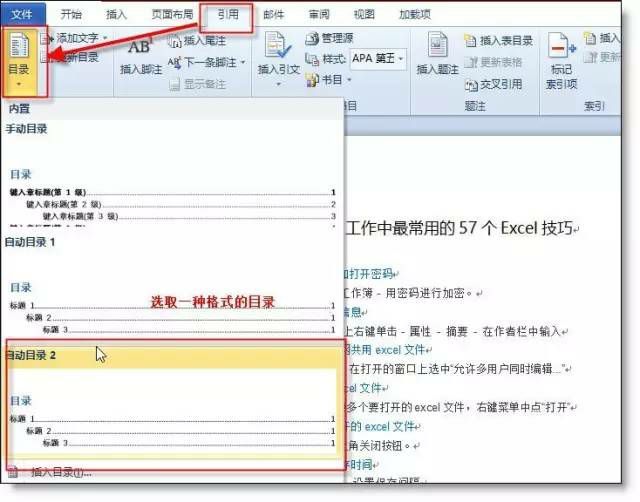The image size is (640, 502).
Task: Open the 邮件 tab
Action: (x=273, y=15)
